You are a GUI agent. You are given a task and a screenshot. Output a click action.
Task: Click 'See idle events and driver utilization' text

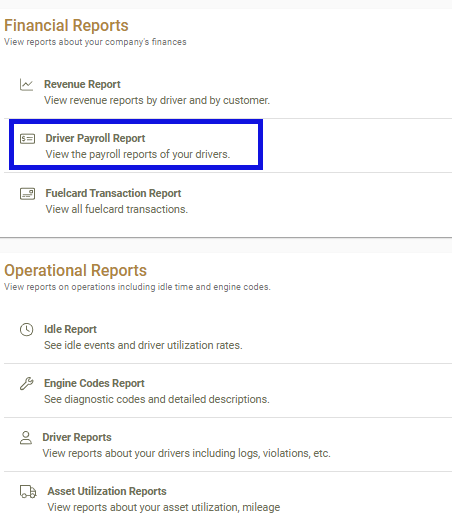(143, 345)
